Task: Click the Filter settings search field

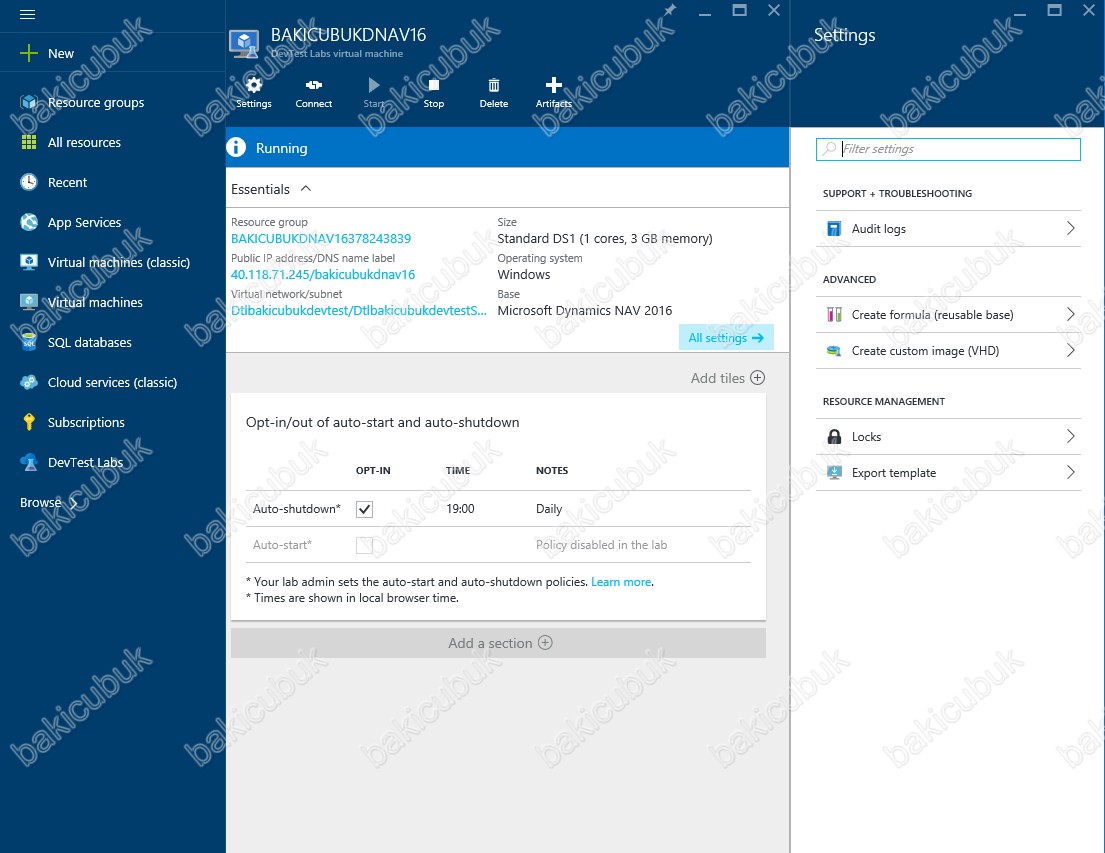Action: click(x=948, y=149)
